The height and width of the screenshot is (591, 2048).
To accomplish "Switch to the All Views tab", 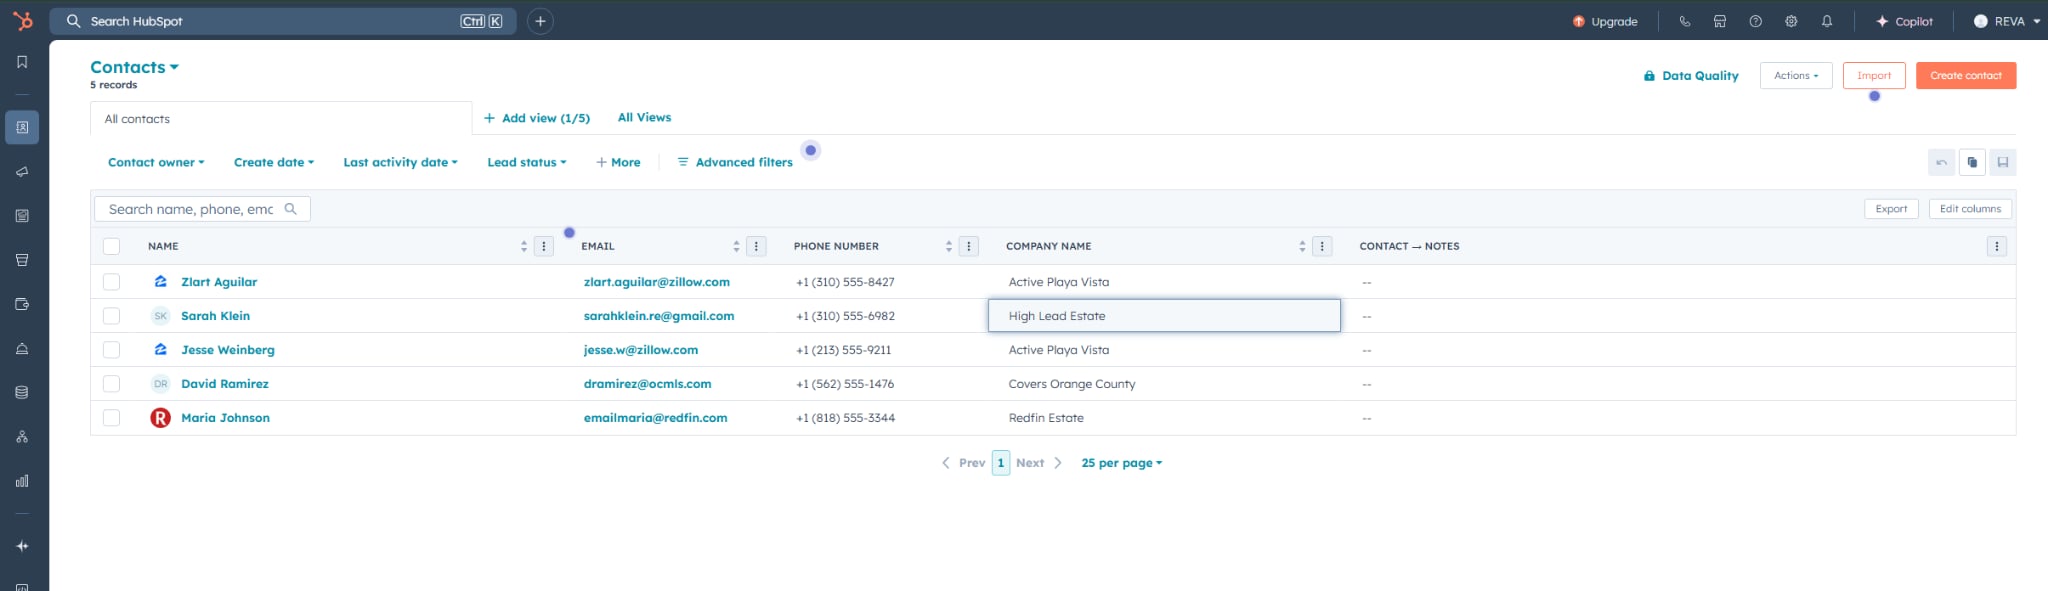I will pos(644,117).
